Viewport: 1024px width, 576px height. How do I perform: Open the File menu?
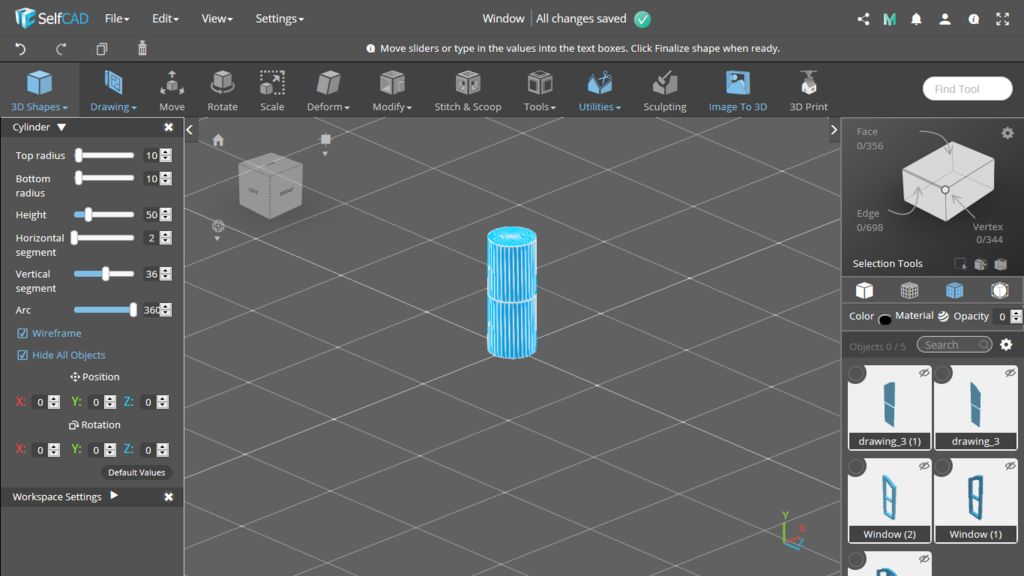click(117, 18)
